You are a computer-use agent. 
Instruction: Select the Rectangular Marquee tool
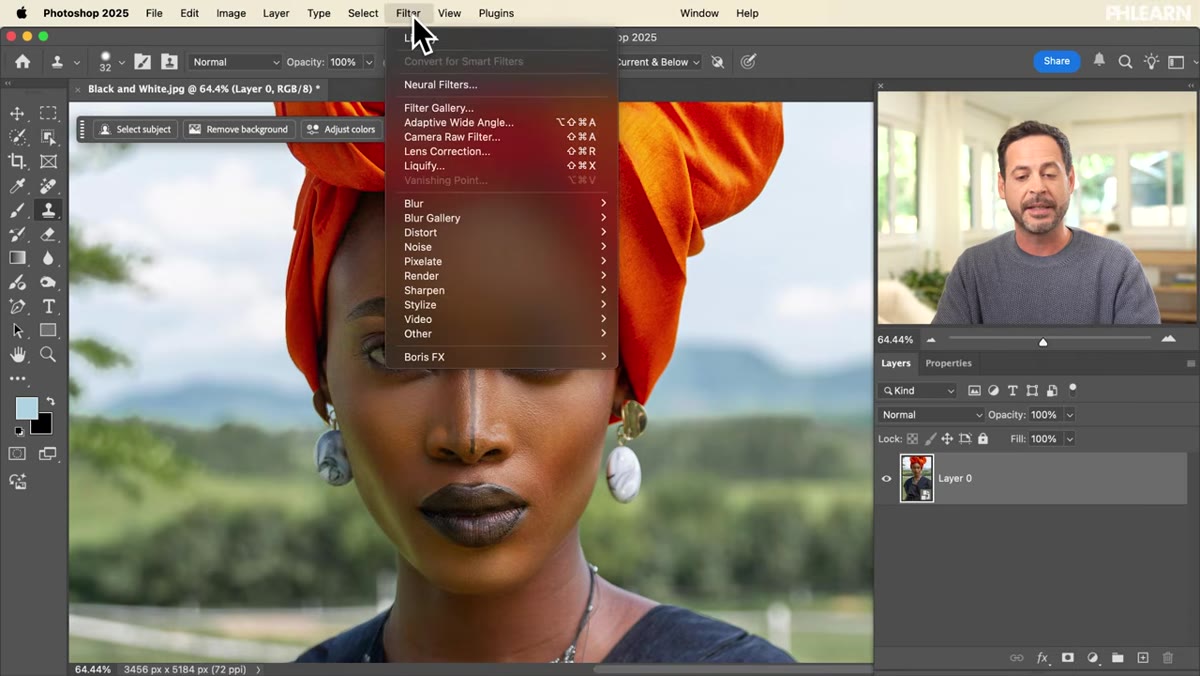(x=48, y=113)
